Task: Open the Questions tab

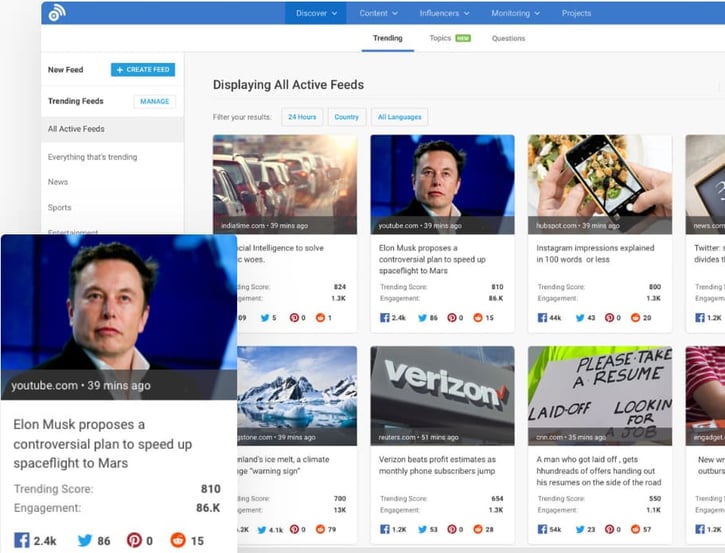Action: tap(508, 38)
